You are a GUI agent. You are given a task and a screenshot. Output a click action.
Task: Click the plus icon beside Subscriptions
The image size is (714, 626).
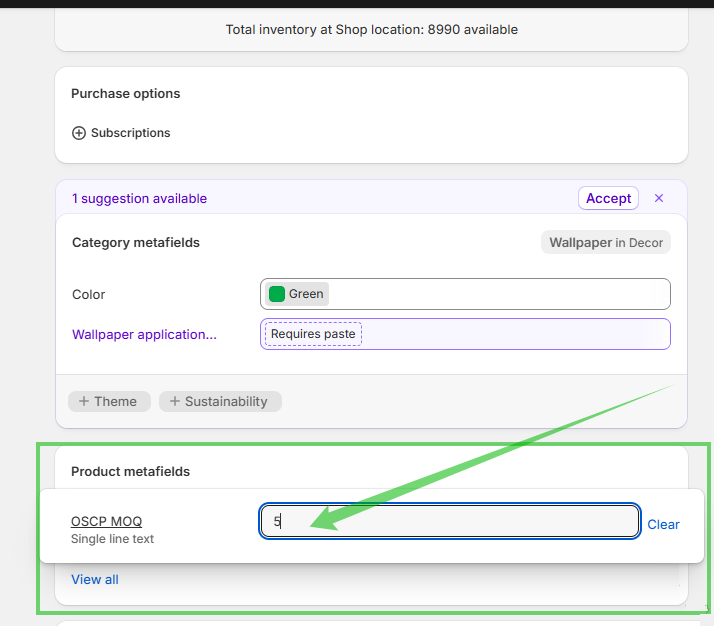(79, 133)
